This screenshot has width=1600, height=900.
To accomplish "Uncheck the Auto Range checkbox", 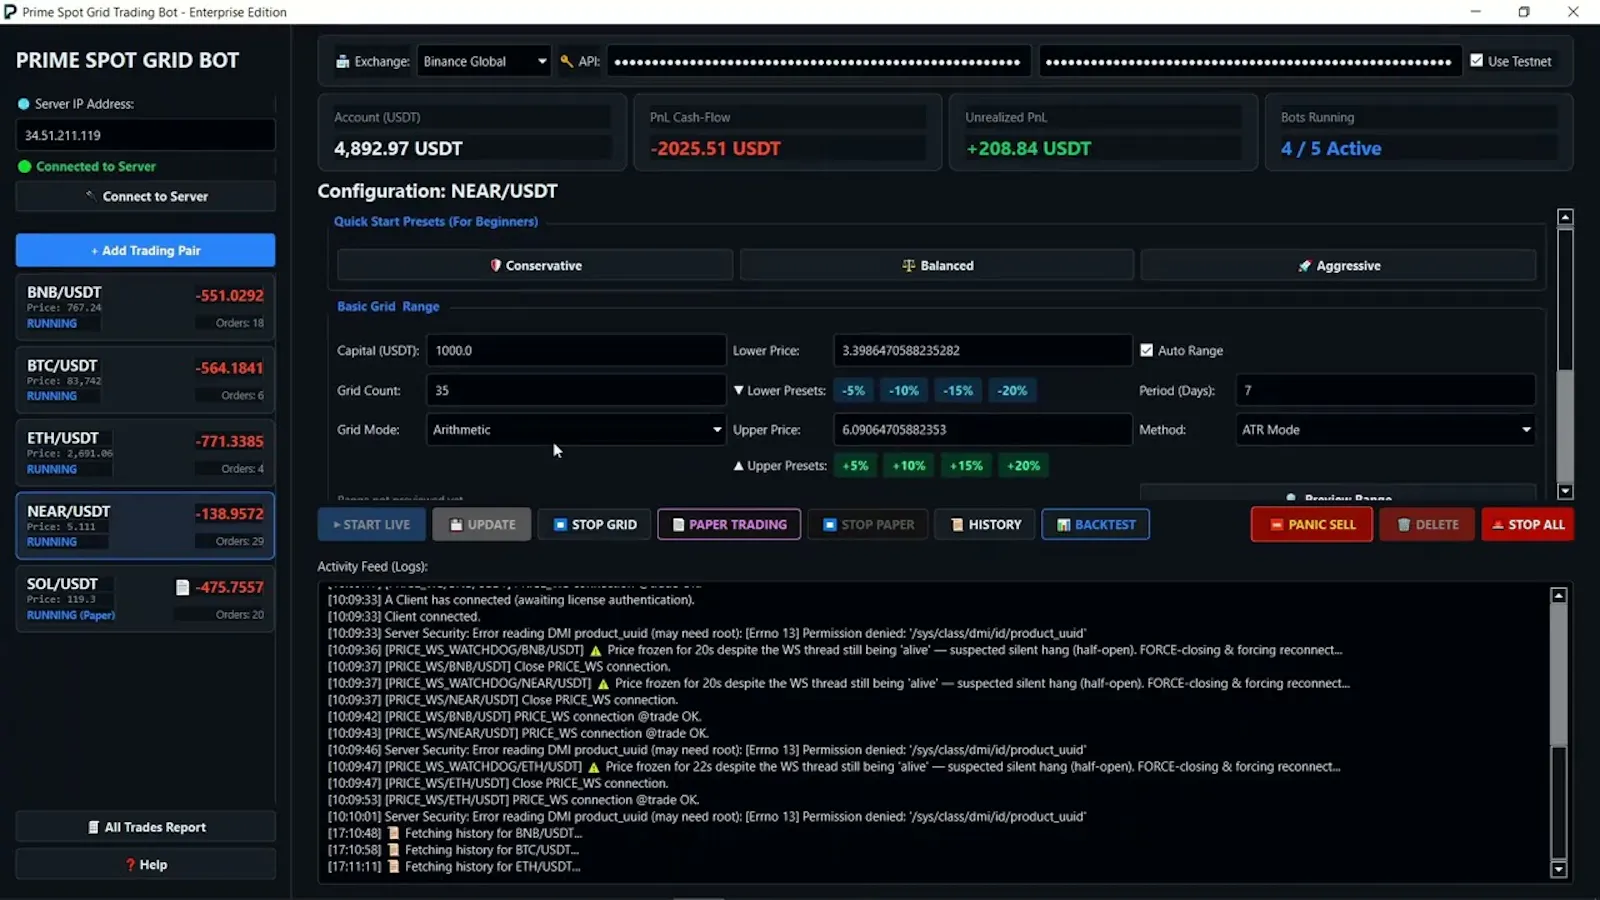I will click(x=1147, y=350).
